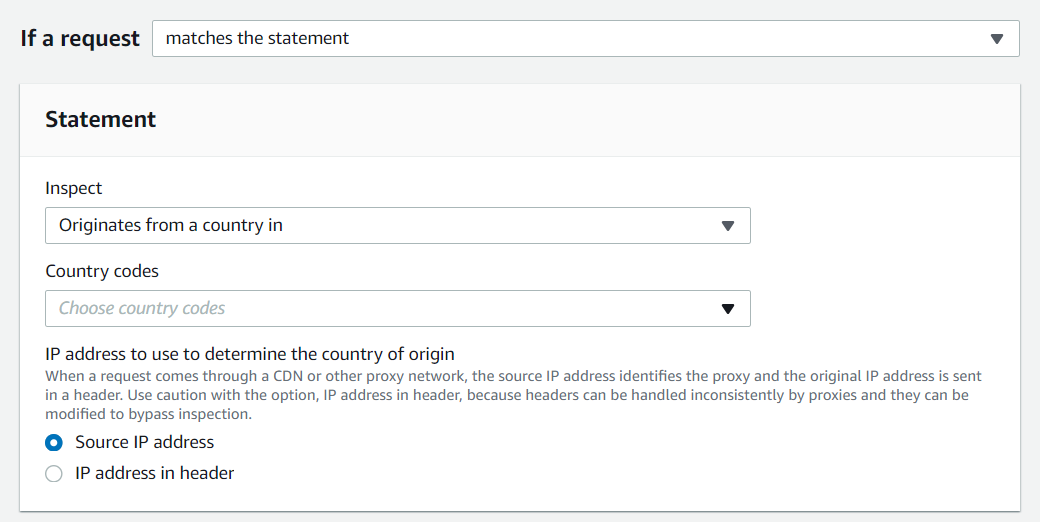The height and width of the screenshot is (522, 1040).
Task: Select the 'IP address in header' radio button
Action: coord(54,474)
